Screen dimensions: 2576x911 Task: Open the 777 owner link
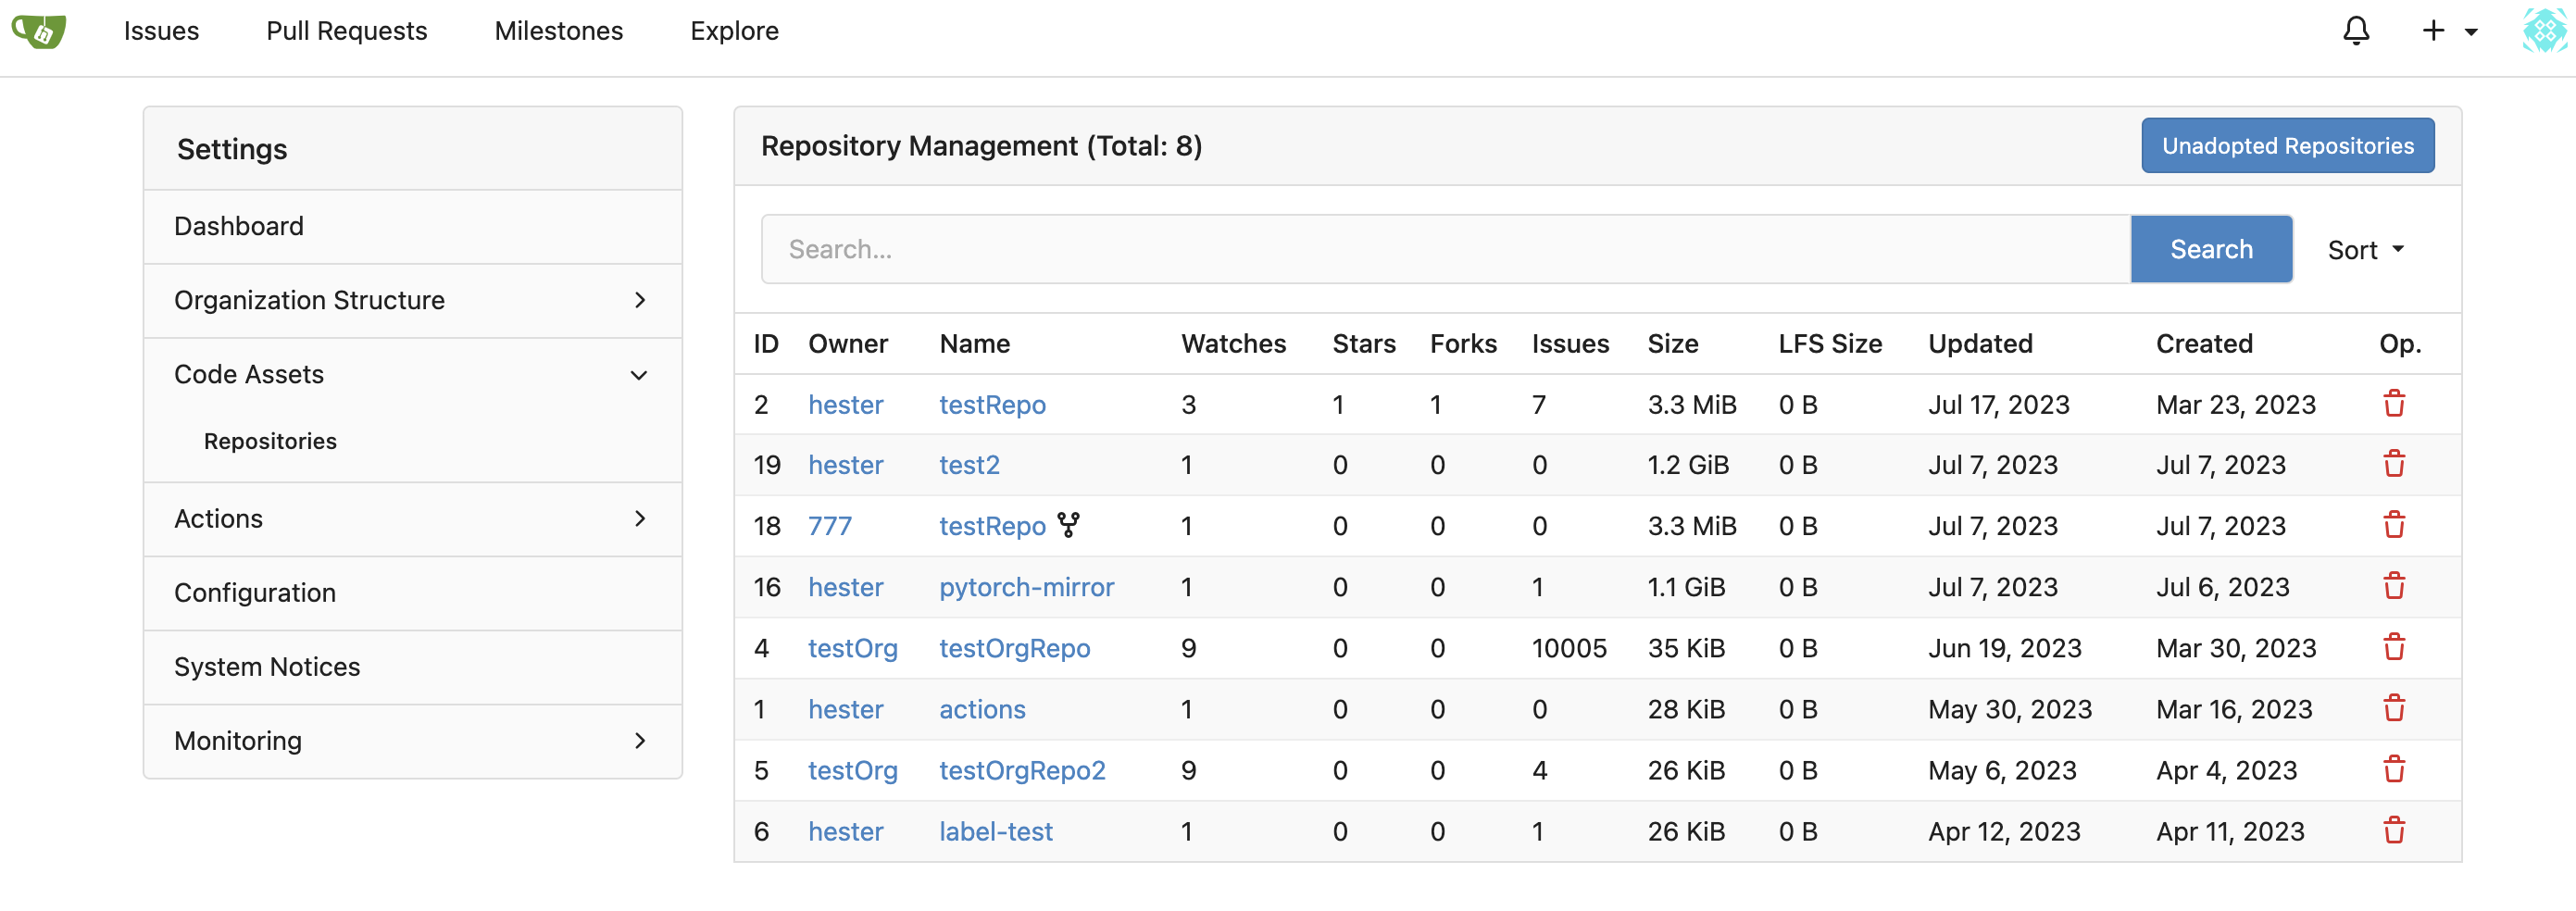829,526
